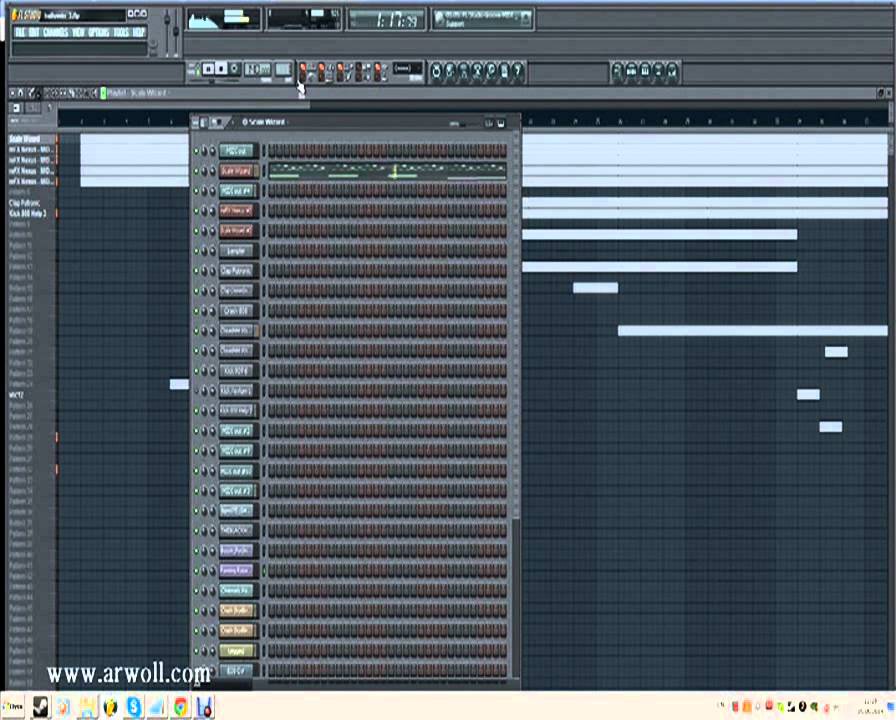Open the playlist view shortcut icon

(x=617, y=71)
